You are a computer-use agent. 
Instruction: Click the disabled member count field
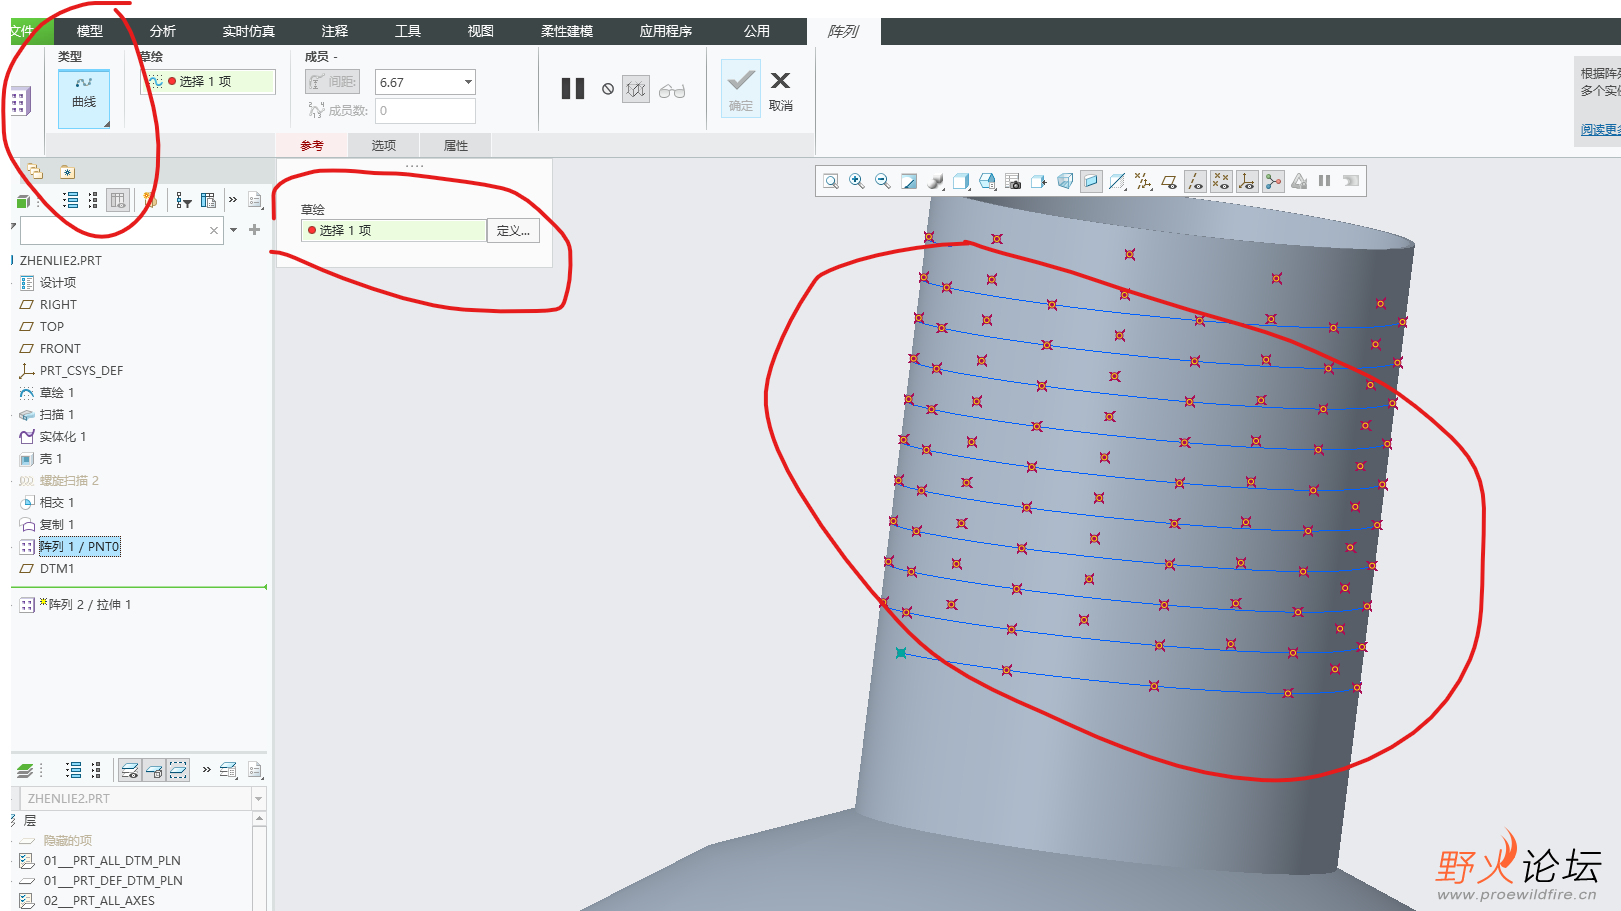click(425, 110)
